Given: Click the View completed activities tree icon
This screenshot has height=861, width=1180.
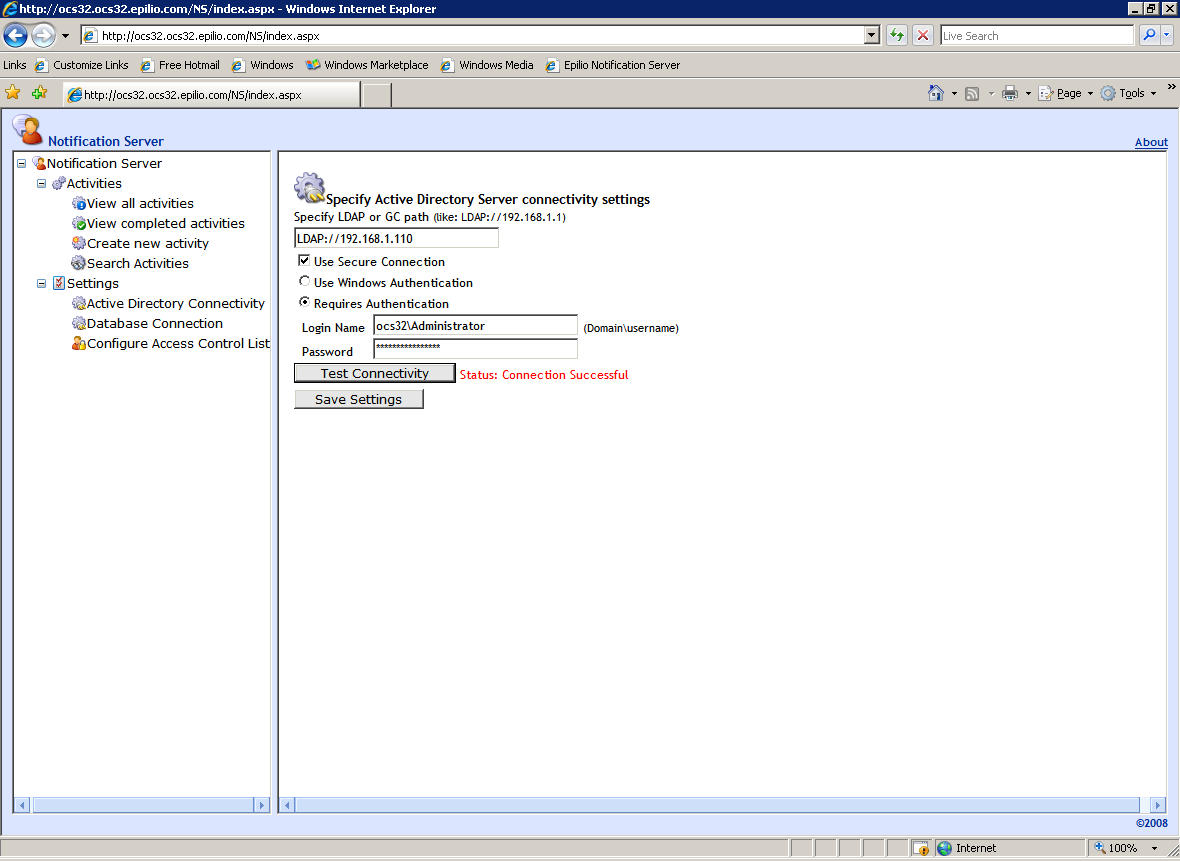Looking at the screenshot, I should (78, 224).
